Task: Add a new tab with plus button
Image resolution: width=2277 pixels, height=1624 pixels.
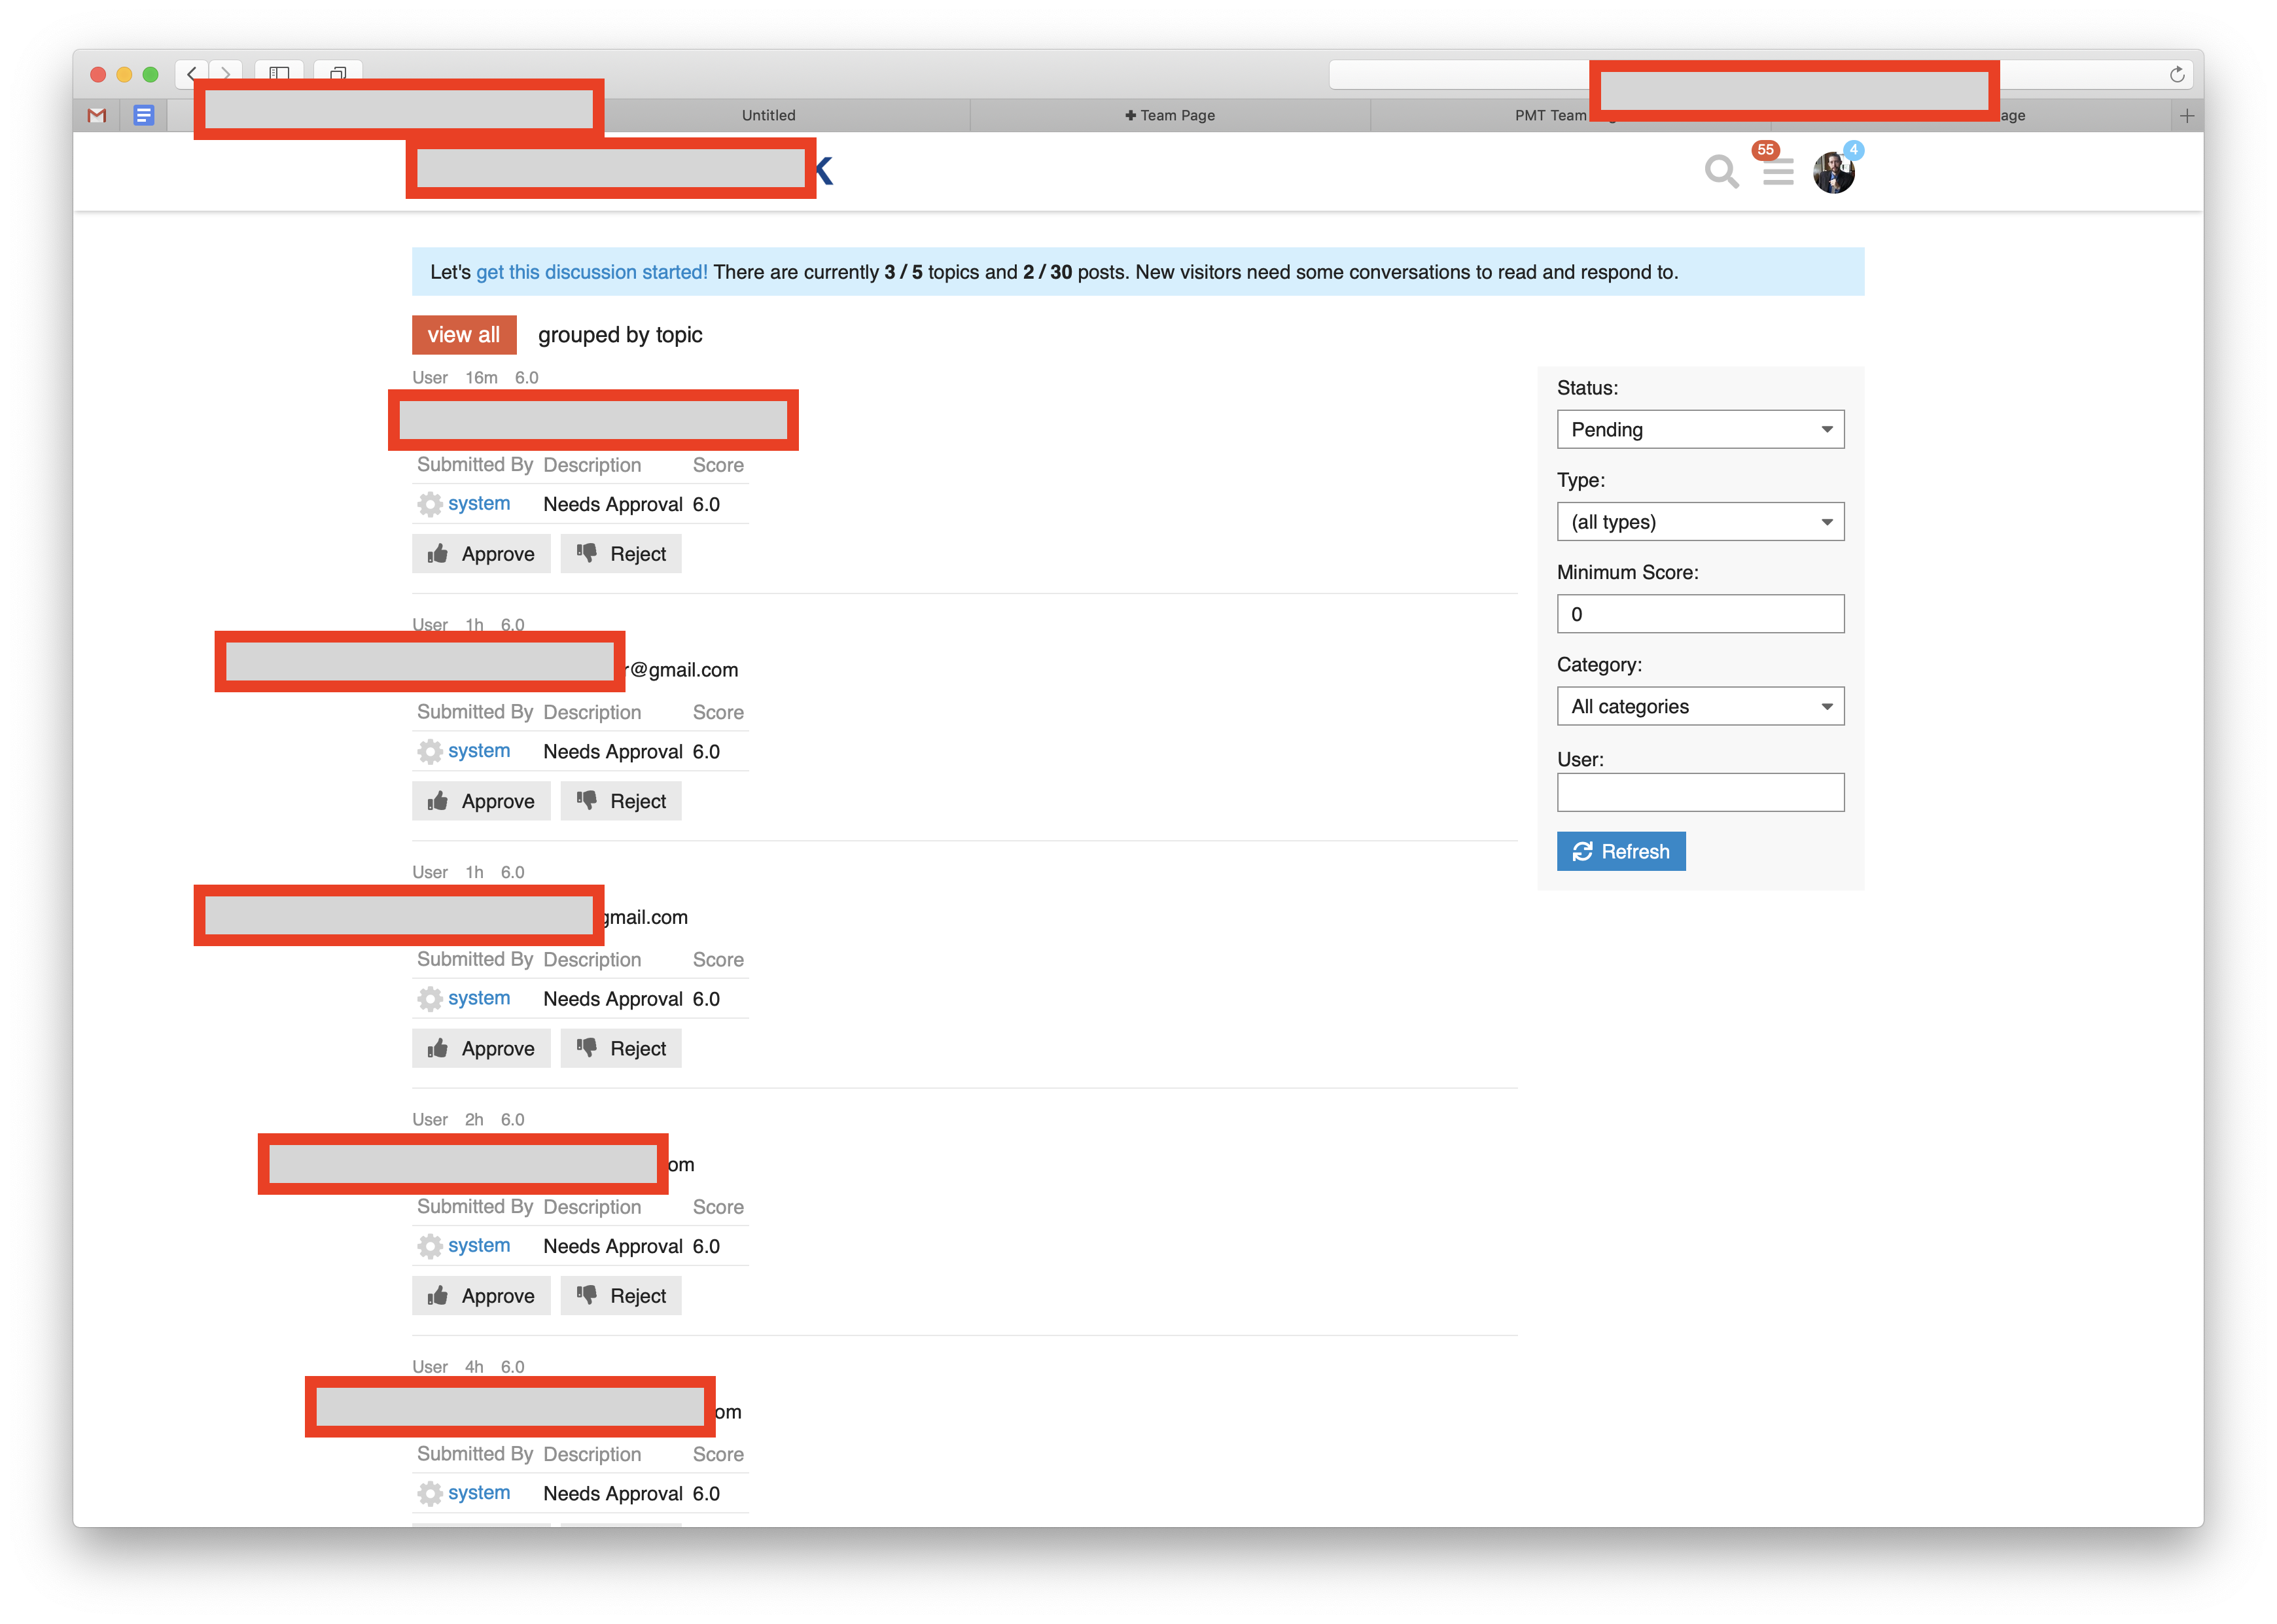Action: pyautogui.click(x=2186, y=115)
